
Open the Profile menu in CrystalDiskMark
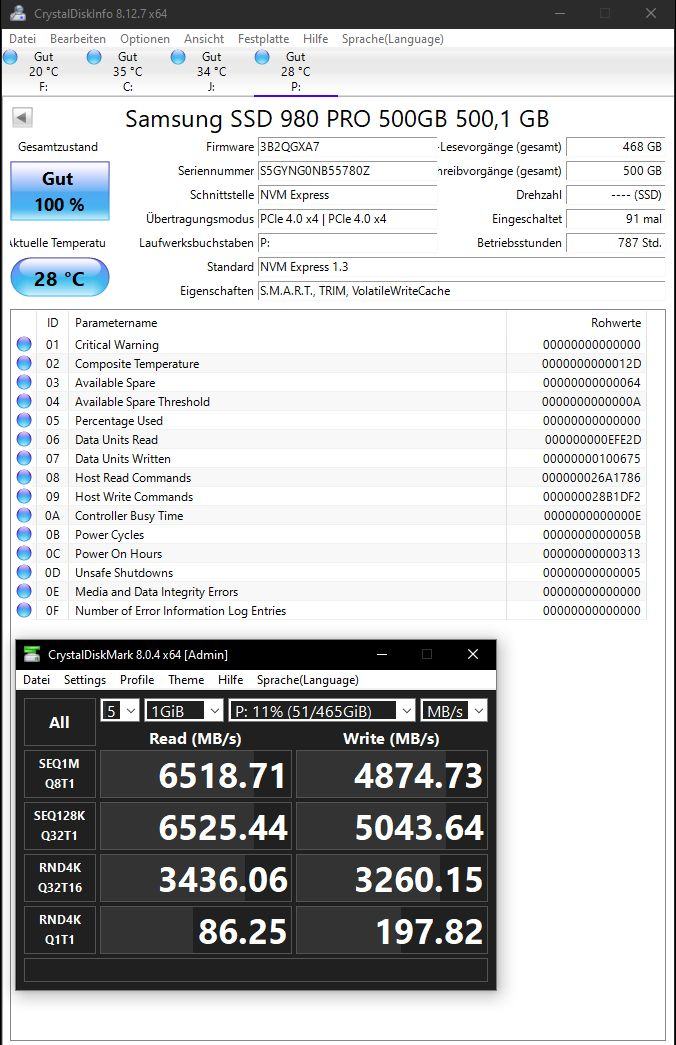(x=137, y=680)
